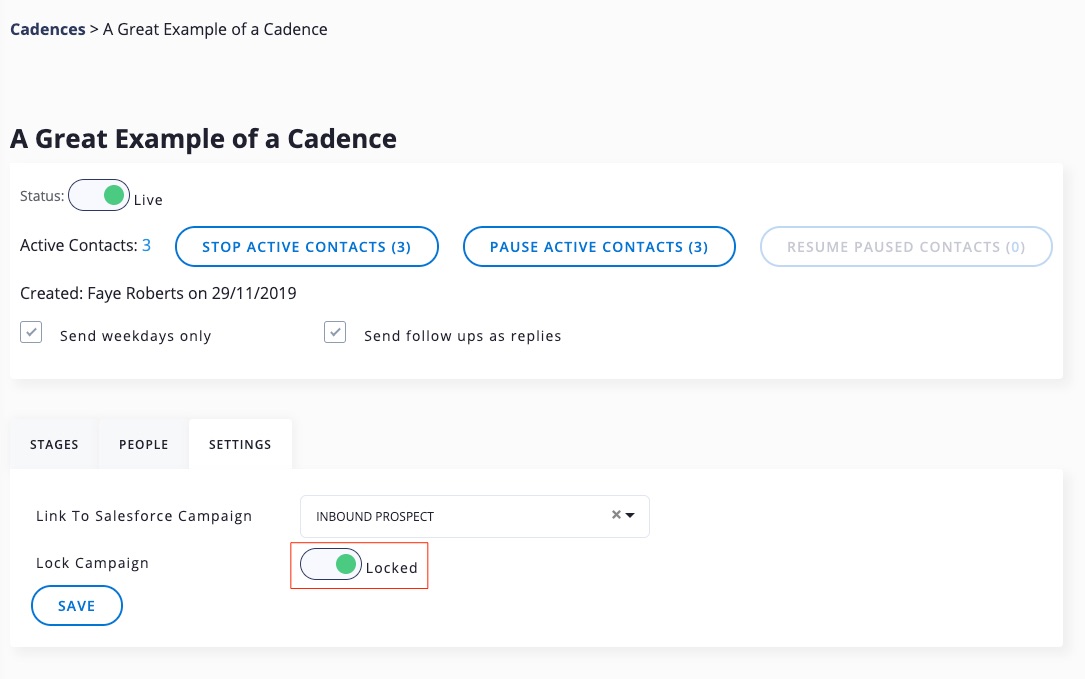Image resolution: width=1085 pixels, height=679 pixels.
Task: Uncheck Send follow ups as replies checkbox
Action: (335, 334)
